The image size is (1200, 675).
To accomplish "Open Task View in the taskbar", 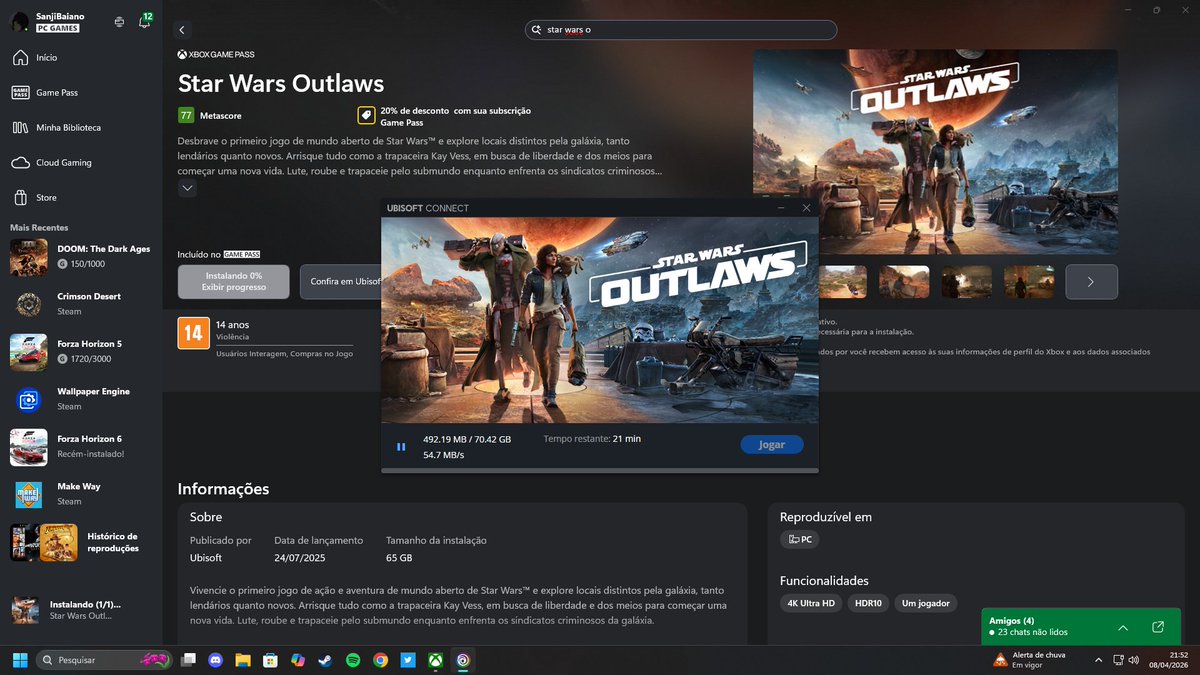I will [x=188, y=660].
